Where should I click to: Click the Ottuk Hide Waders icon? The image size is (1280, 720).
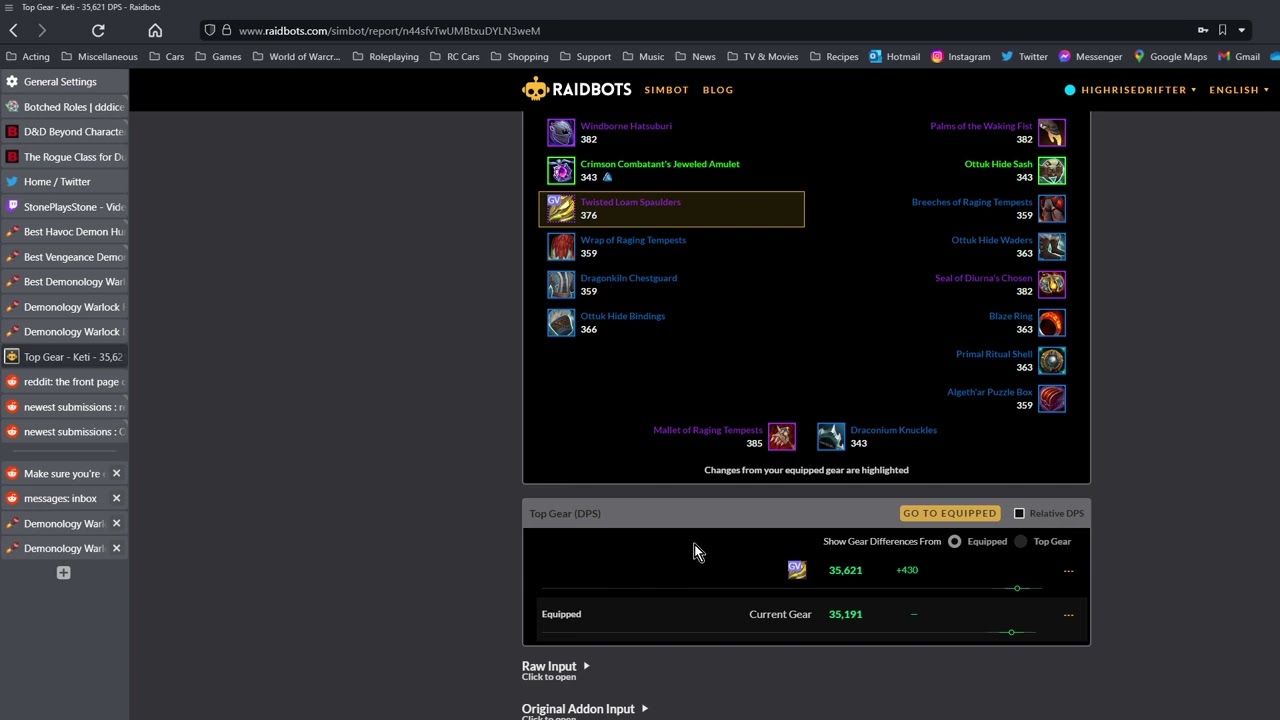point(1052,247)
